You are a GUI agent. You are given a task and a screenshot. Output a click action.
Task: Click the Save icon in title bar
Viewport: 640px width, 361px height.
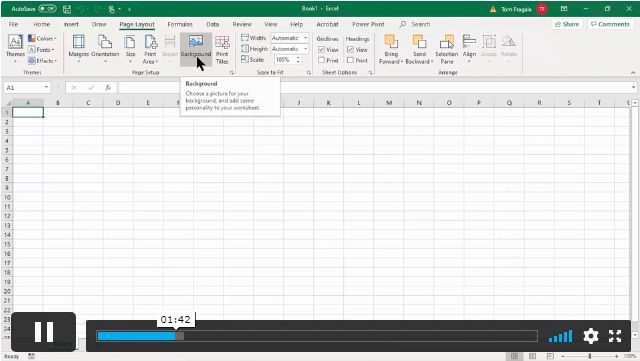[67, 9]
